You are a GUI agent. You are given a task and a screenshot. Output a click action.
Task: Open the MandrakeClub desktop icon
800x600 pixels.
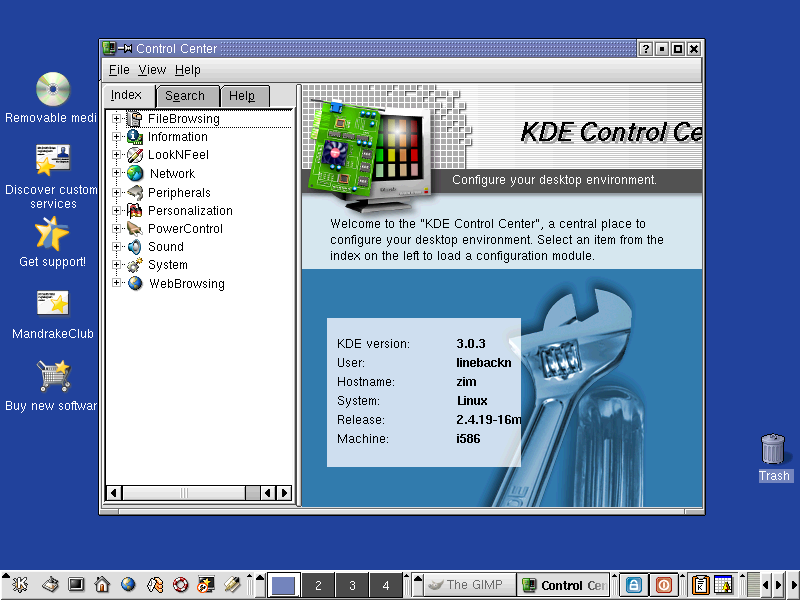click(53, 303)
